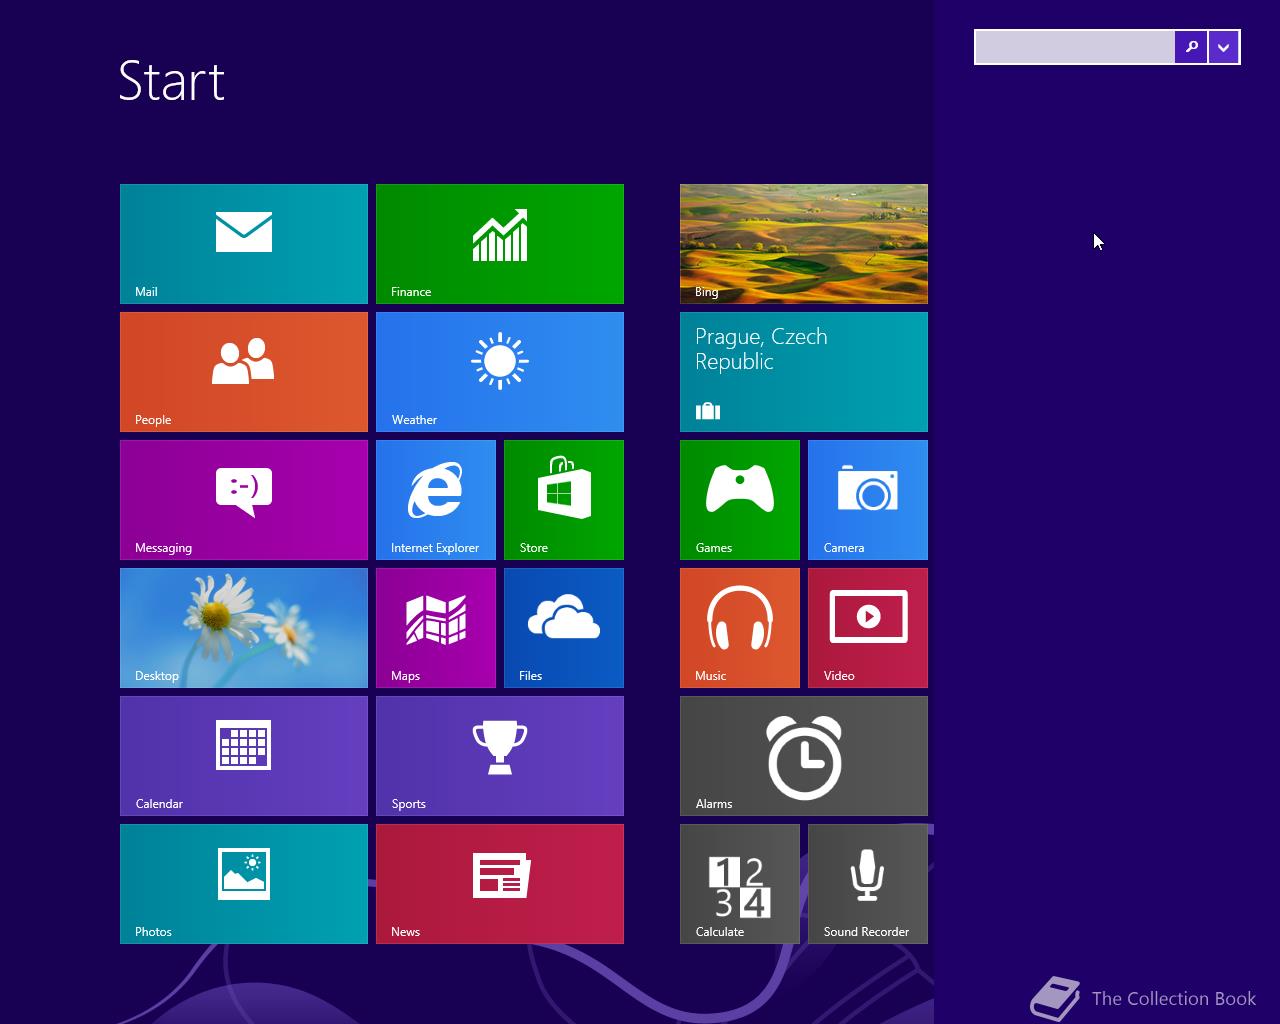Launch the Messaging app tile
This screenshot has width=1280, height=1024.
244,500
